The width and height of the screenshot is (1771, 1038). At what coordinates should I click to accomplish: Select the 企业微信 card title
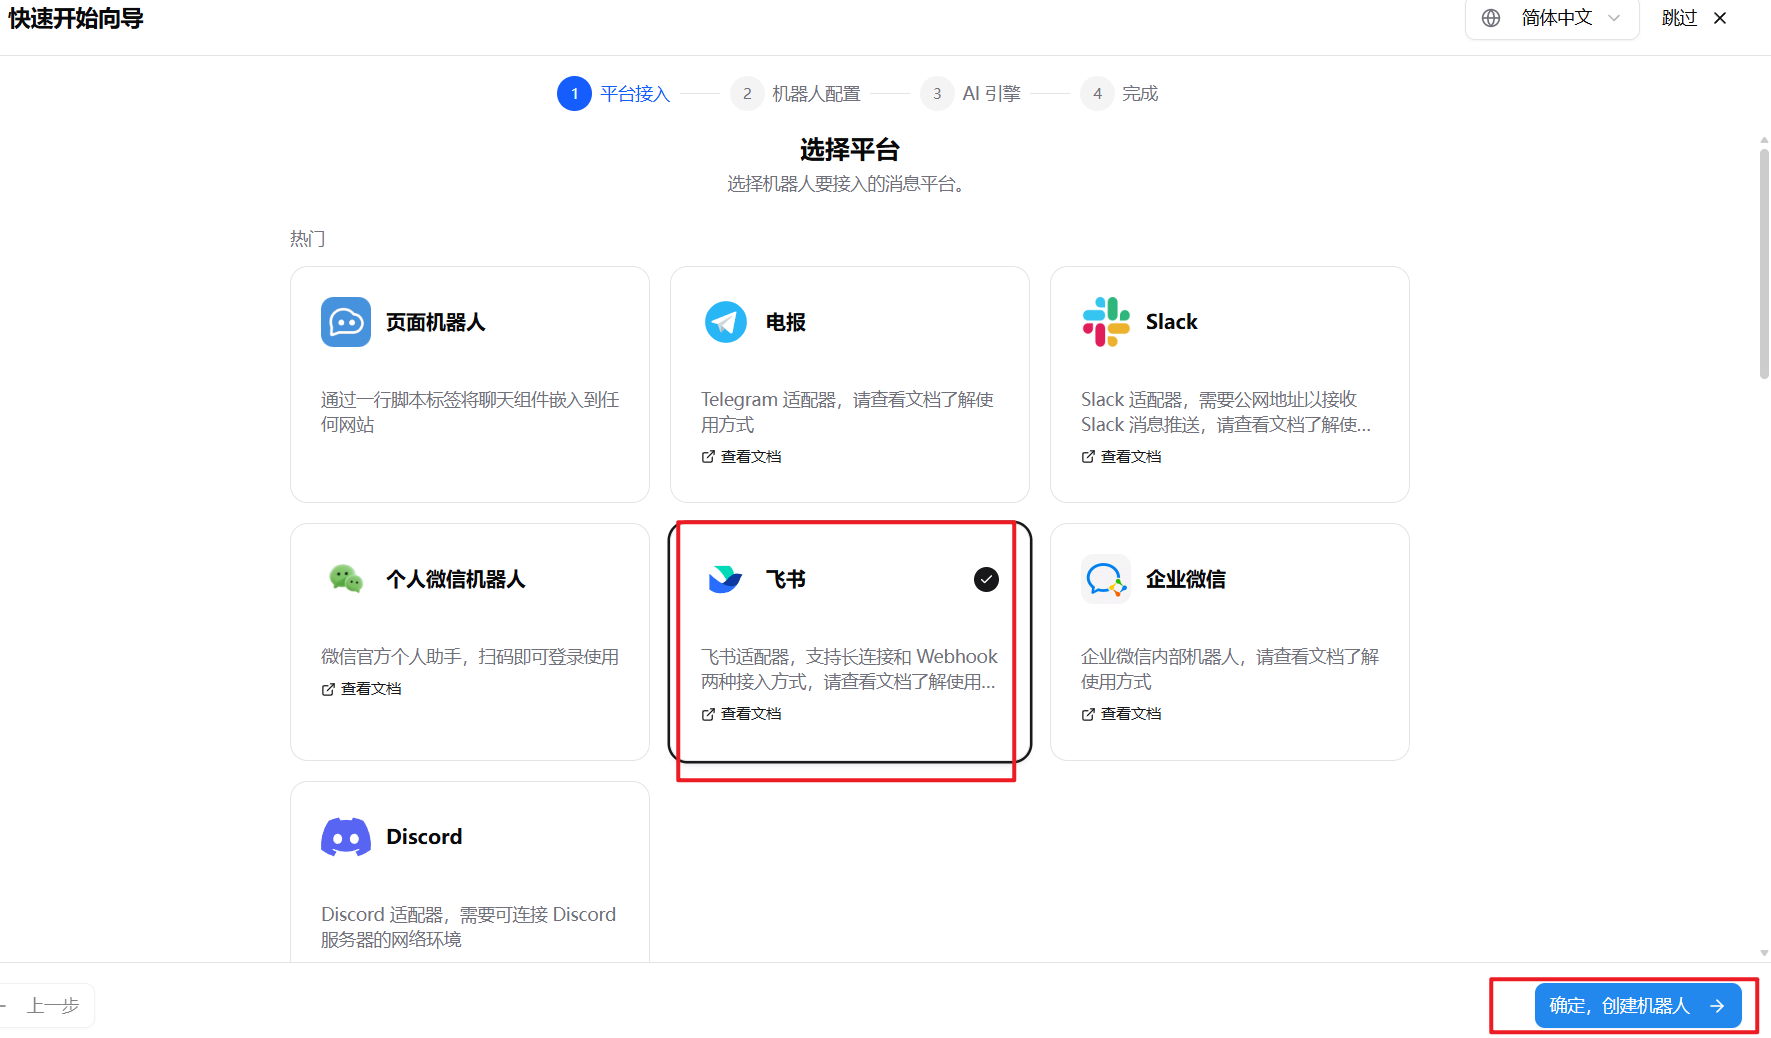1185,579
